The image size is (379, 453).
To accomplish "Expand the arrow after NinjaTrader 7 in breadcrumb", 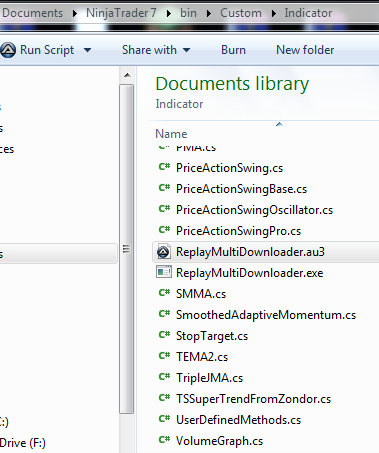I will tap(169, 14).
